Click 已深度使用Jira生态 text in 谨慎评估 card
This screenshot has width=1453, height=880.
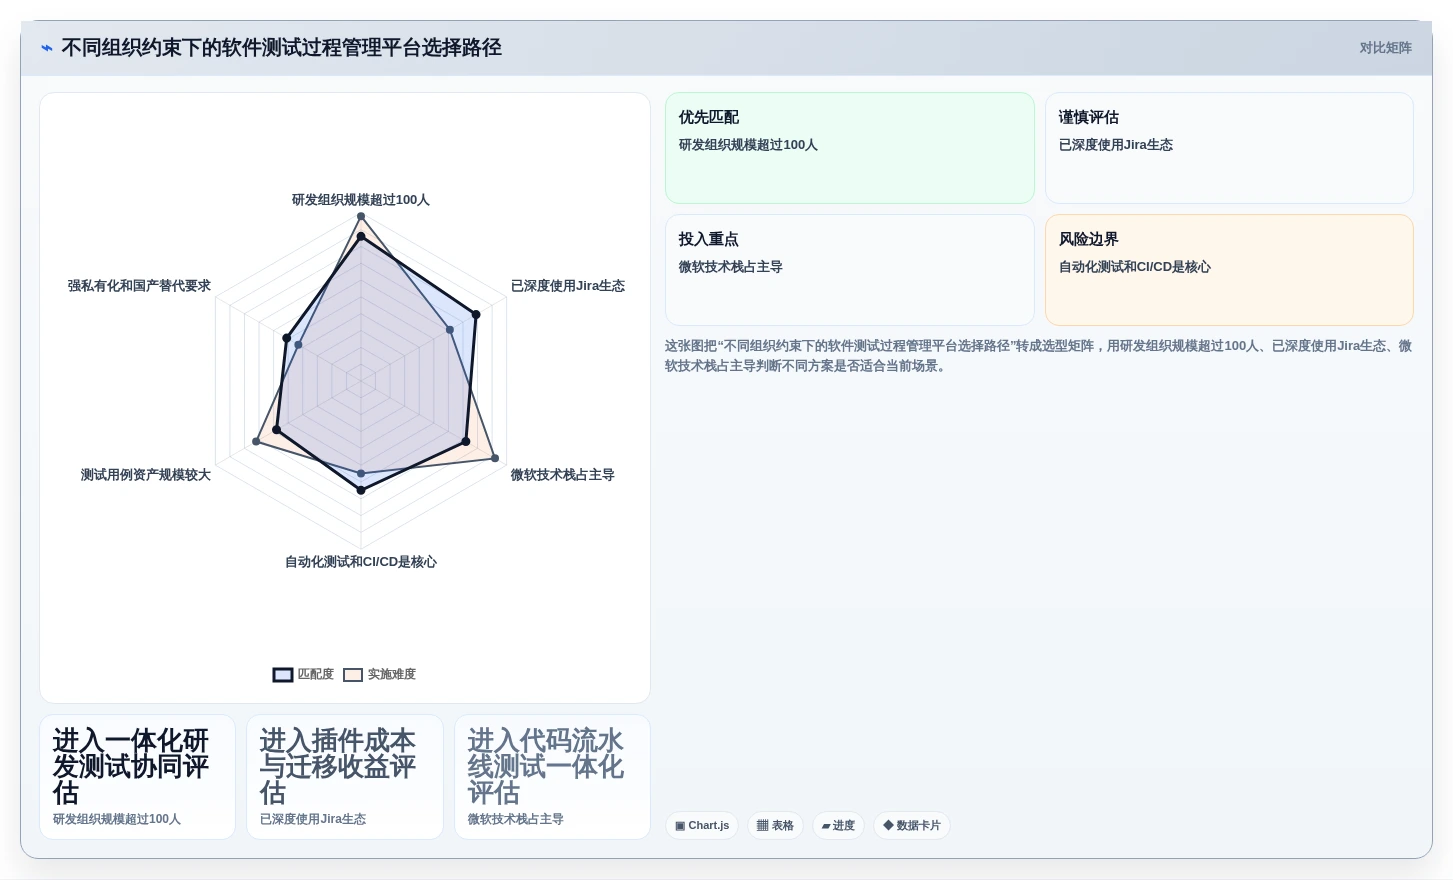tap(1116, 145)
